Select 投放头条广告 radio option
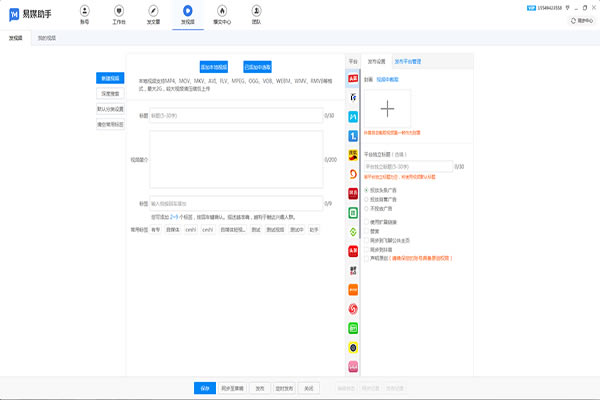The width and height of the screenshot is (600, 400). tap(366, 190)
